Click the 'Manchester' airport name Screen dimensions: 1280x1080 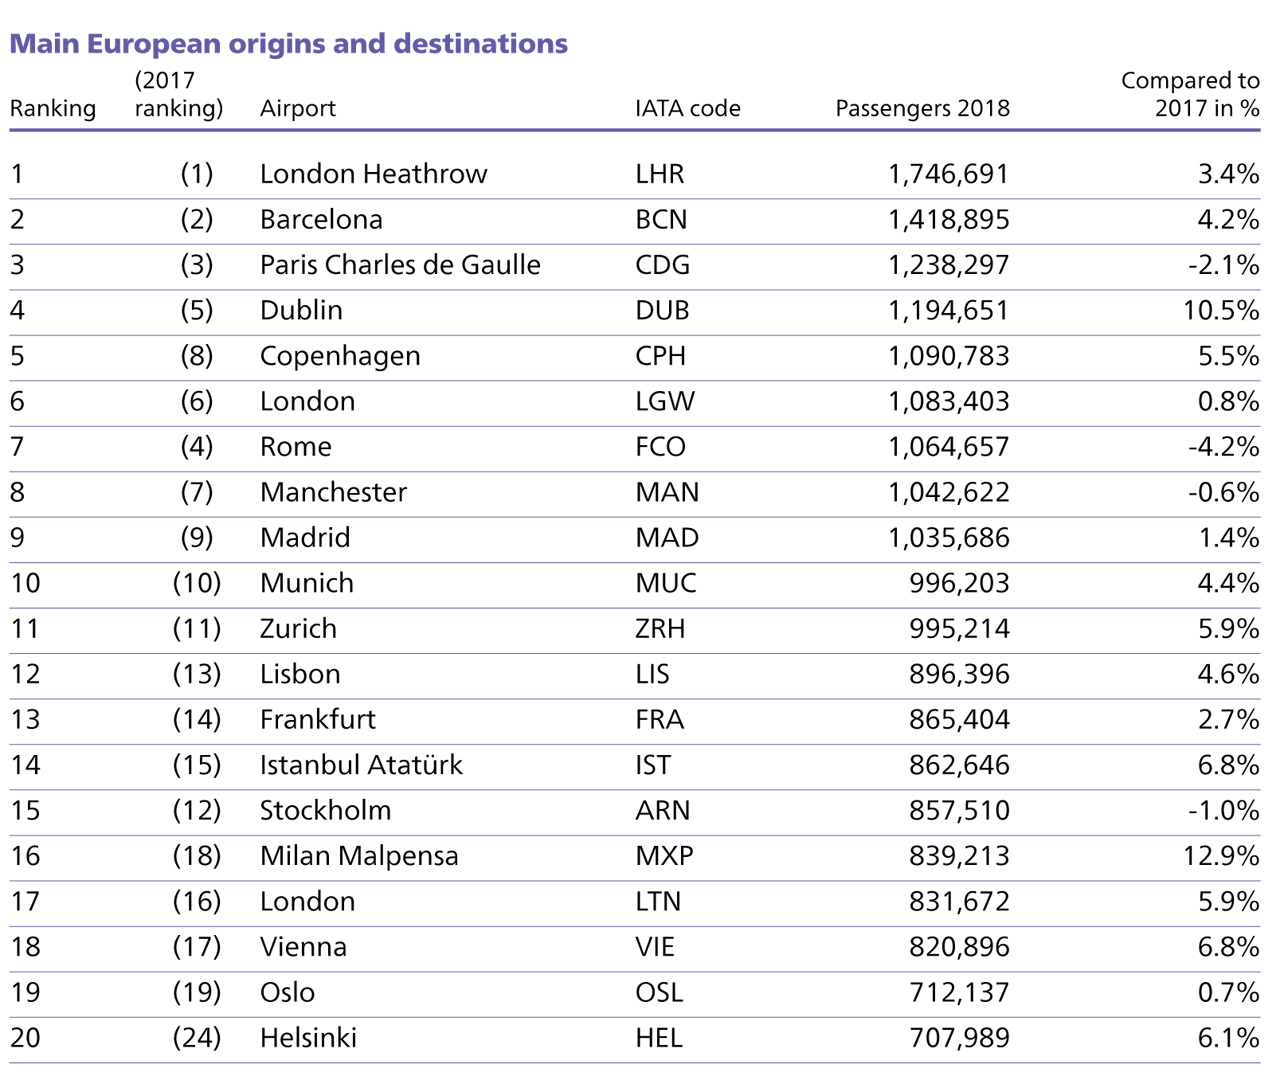[334, 492]
